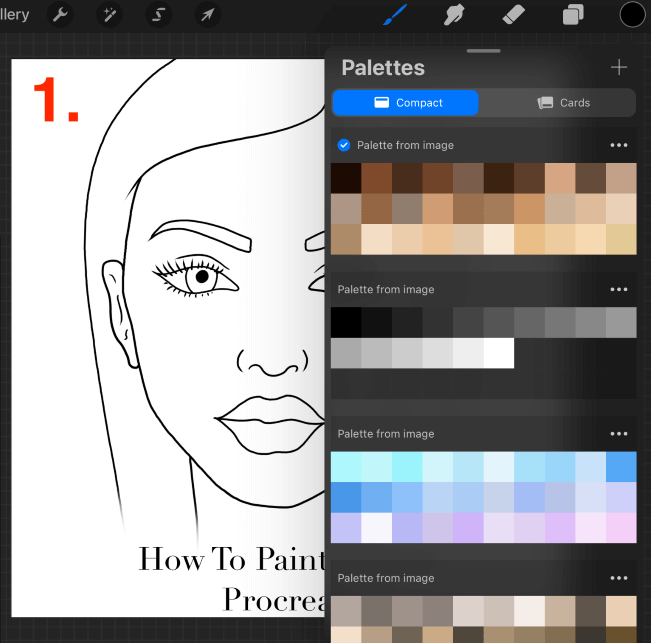Select the Smudge tool
This screenshot has height=643, width=651.
pyautogui.click(x=454, y=15)
